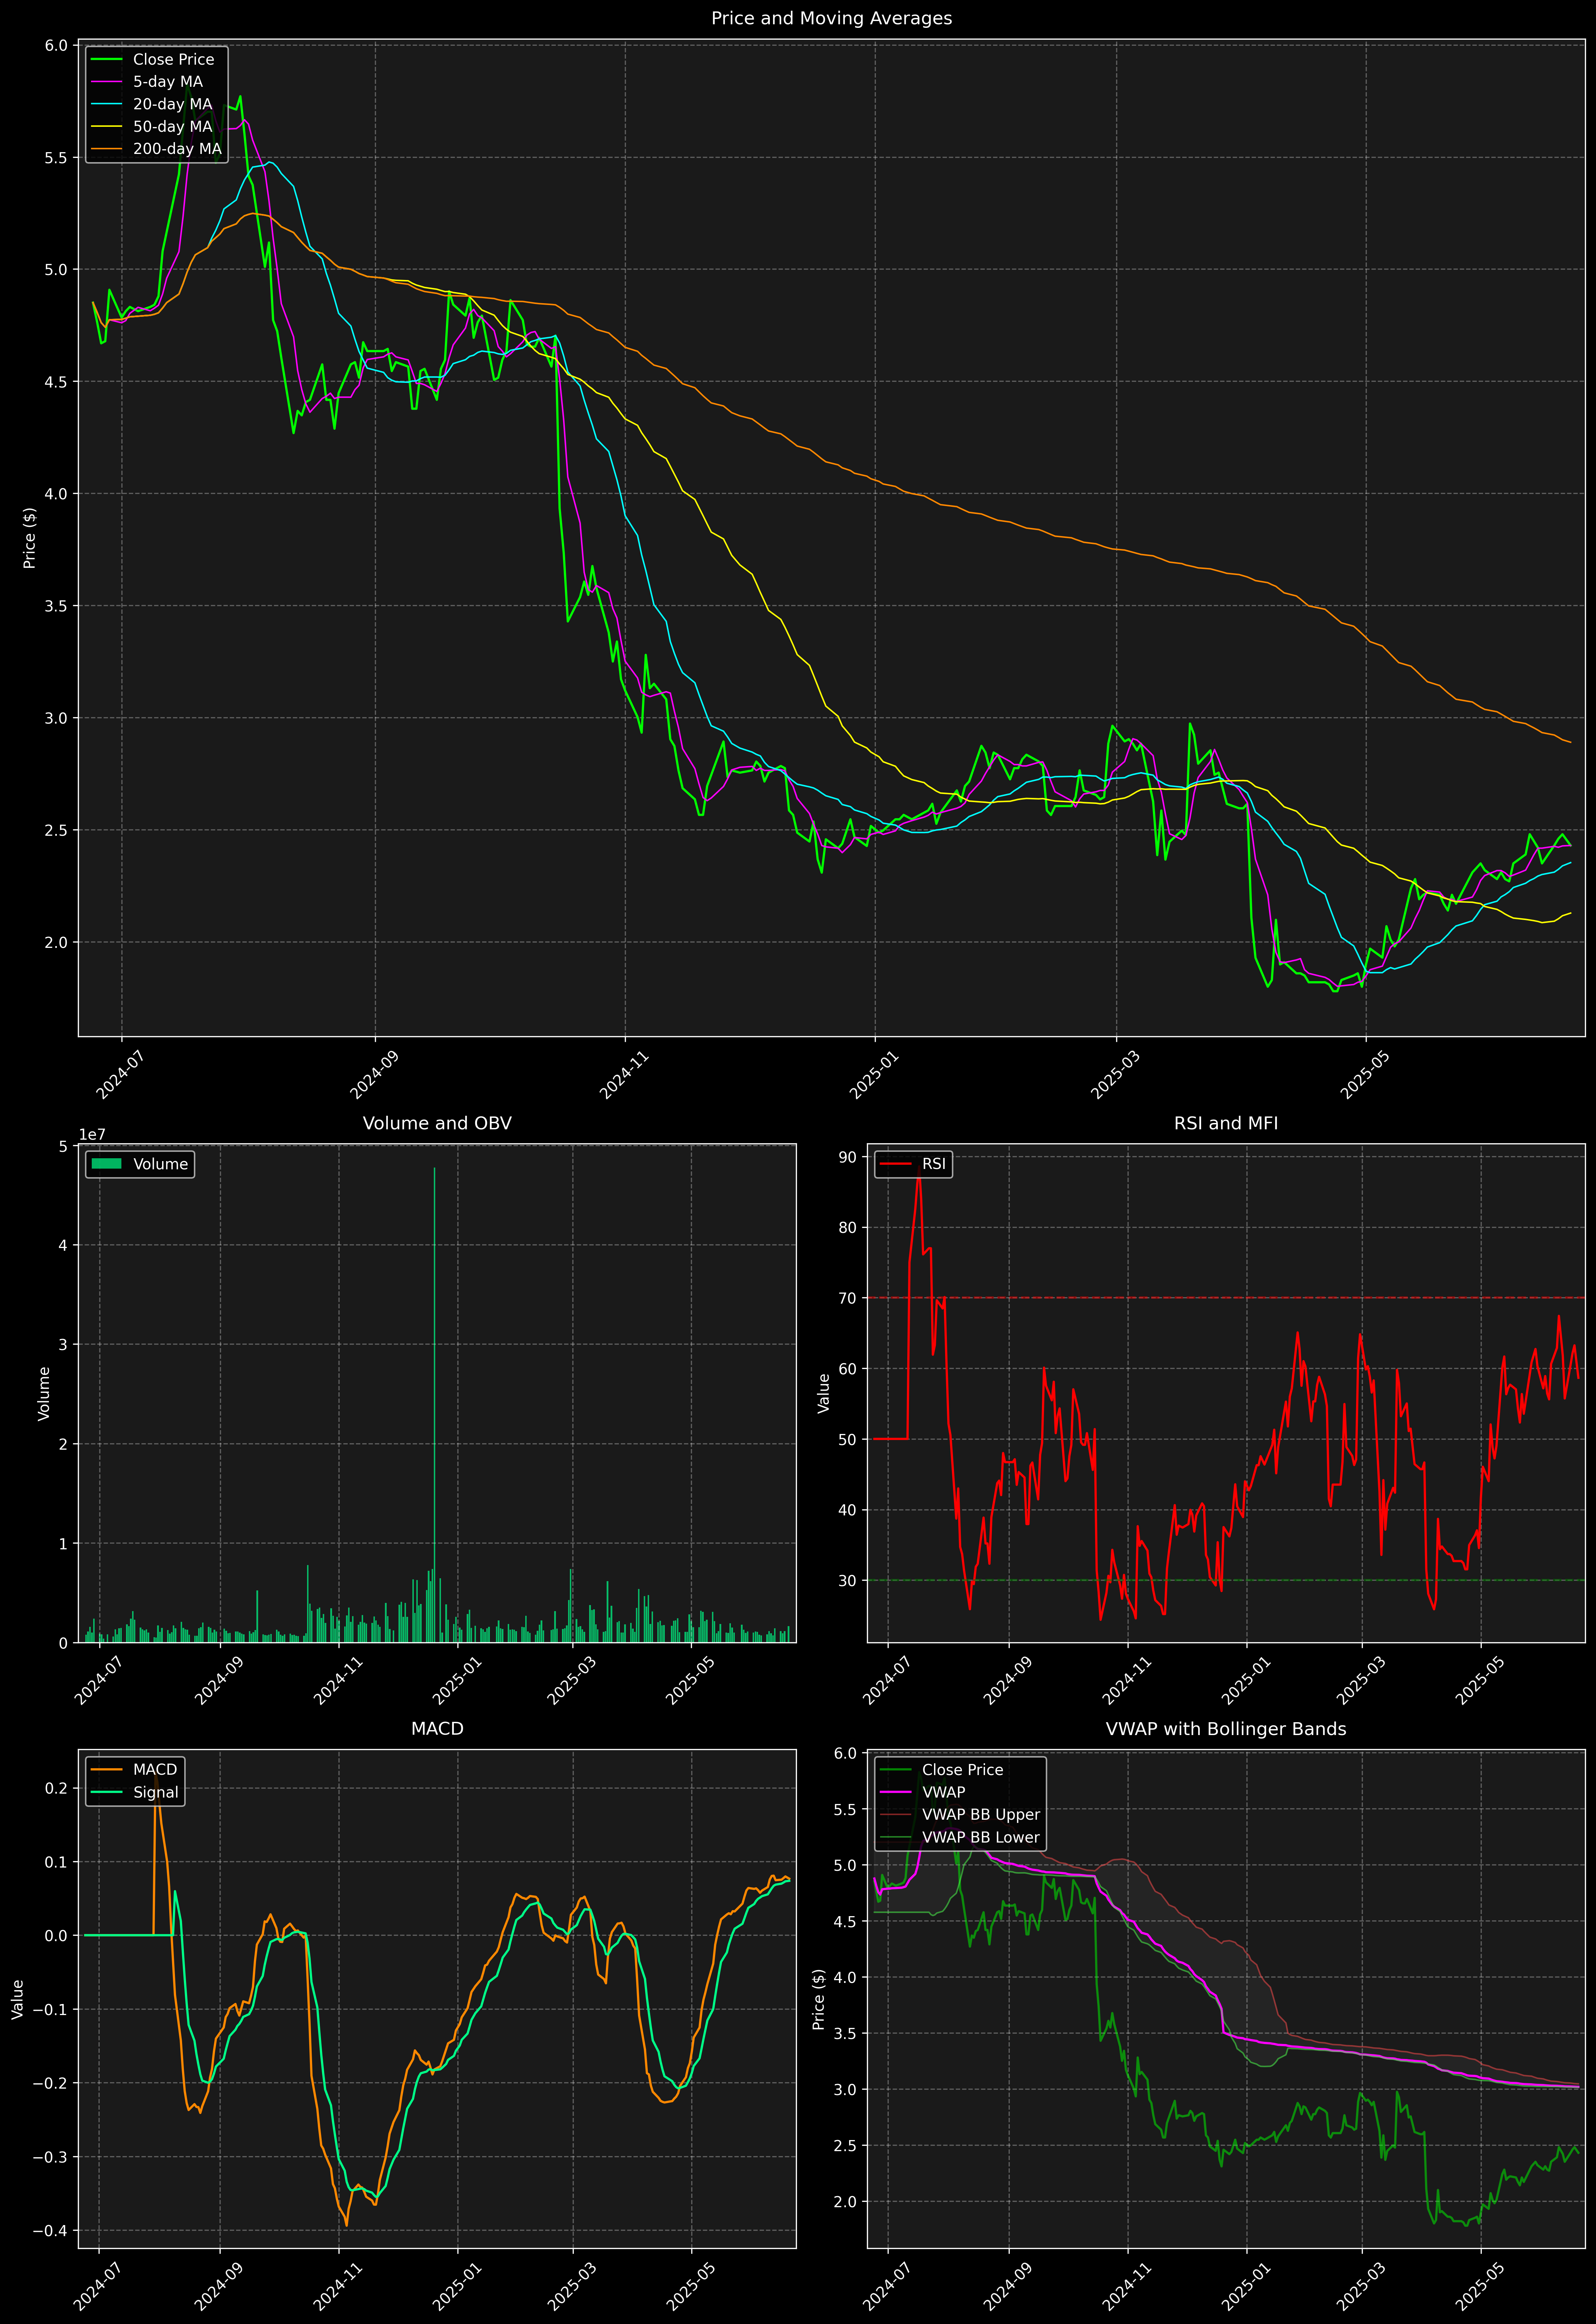Click the '1e7' scale label on Volume chart
1596x2324 pixels.
92,1135
